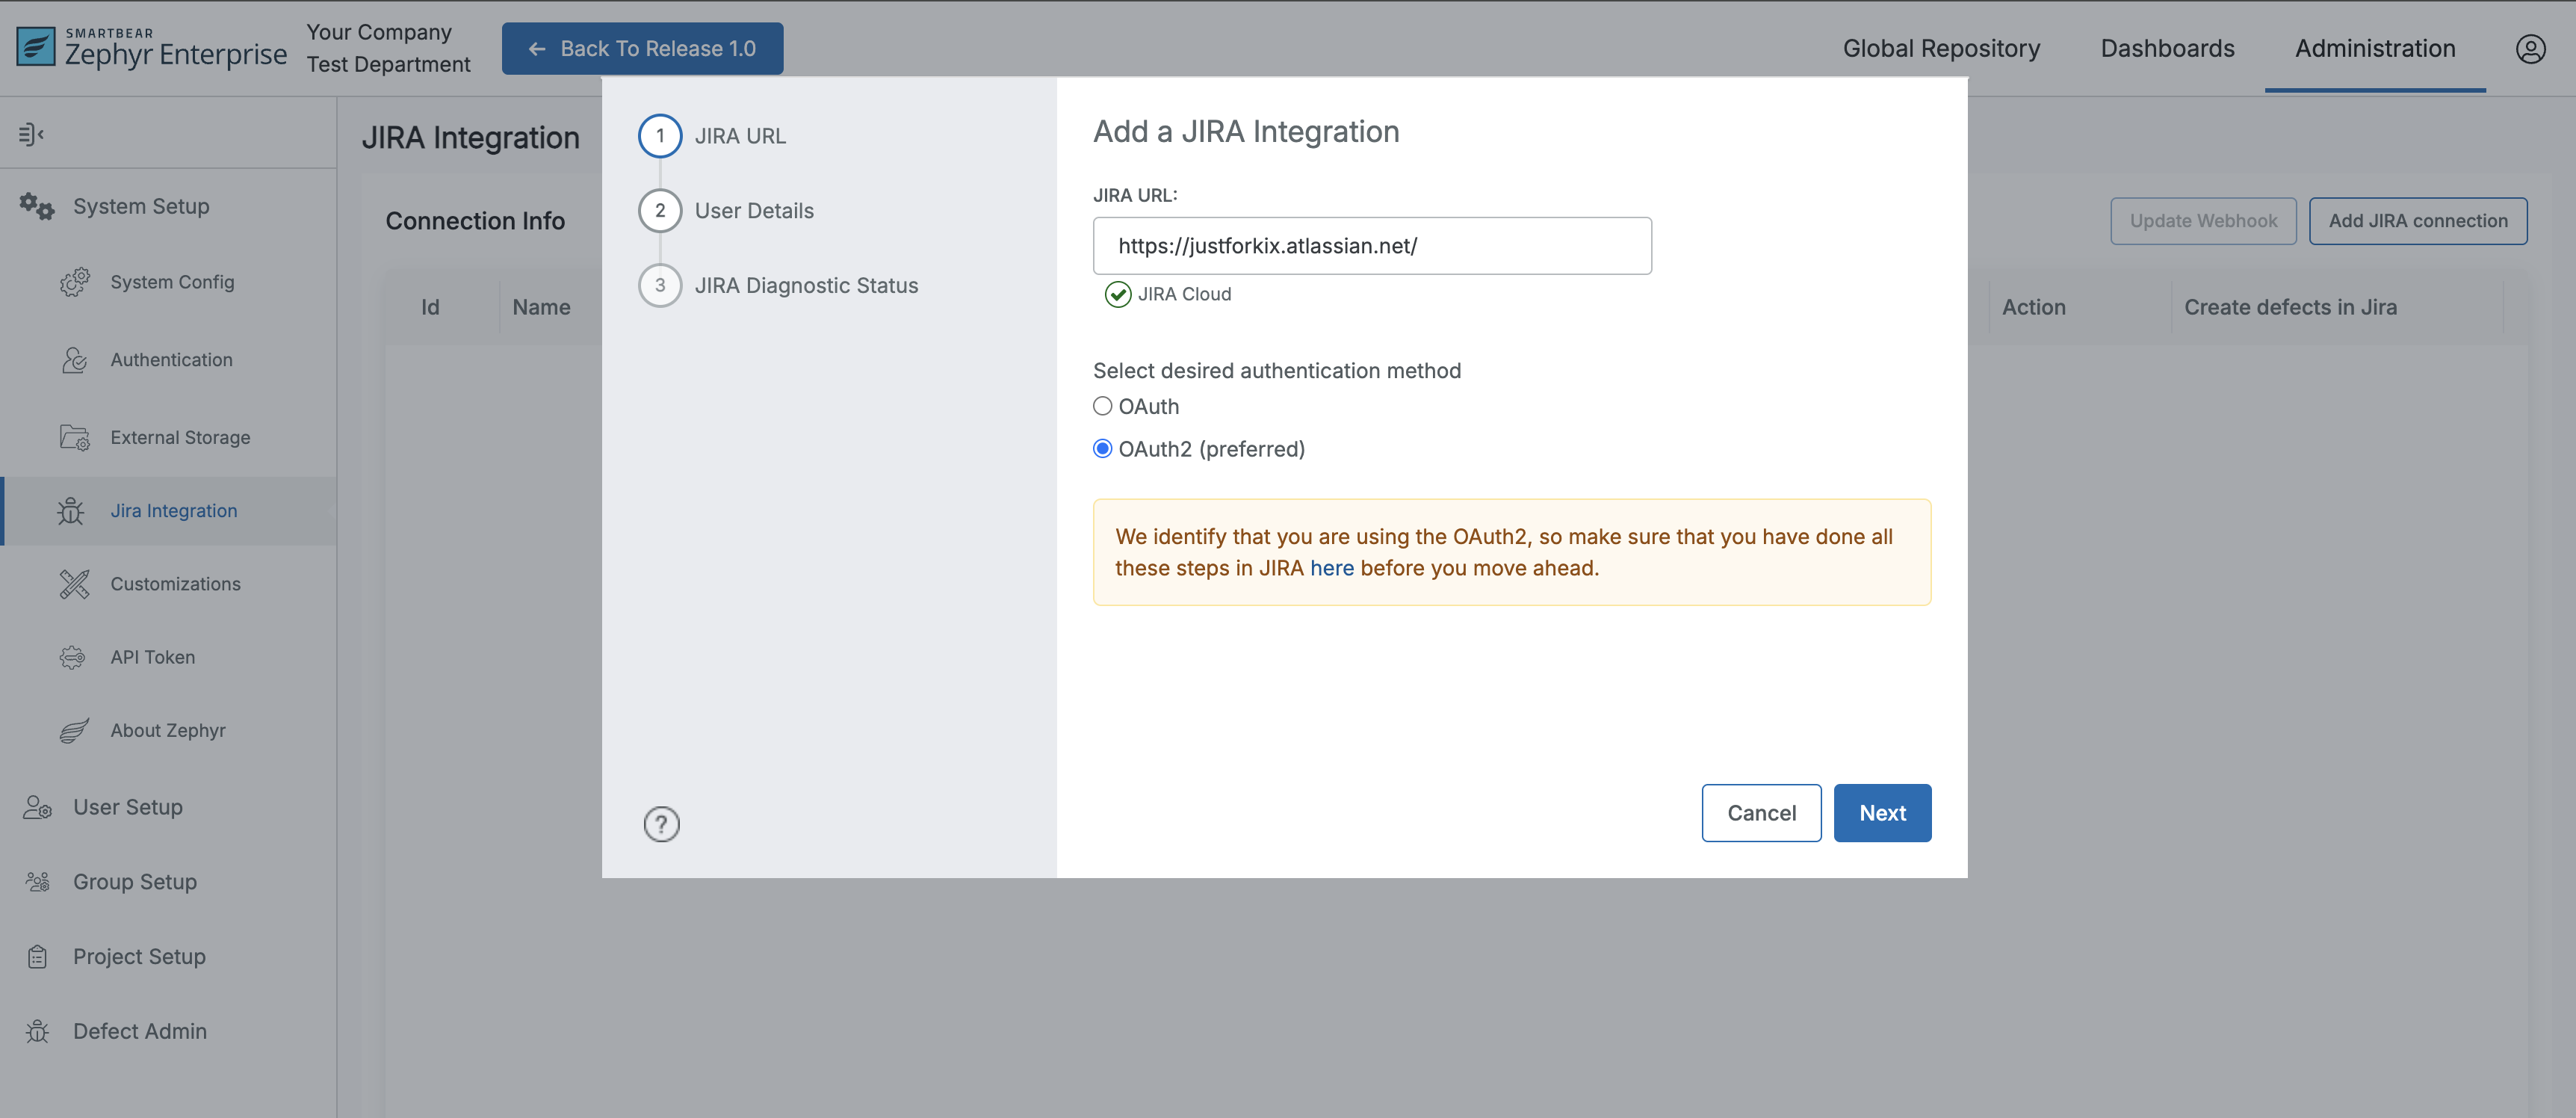2576x1118 pixels.
Task: Switch to the Administration tab
Action: [2374, 48]
